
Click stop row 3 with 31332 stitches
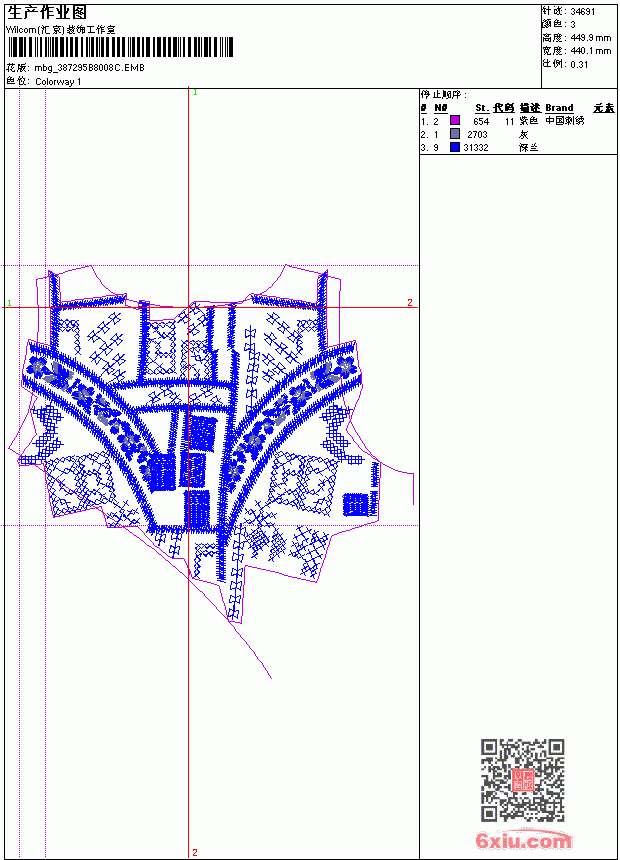pyautogui.click(x=480, y=148)
